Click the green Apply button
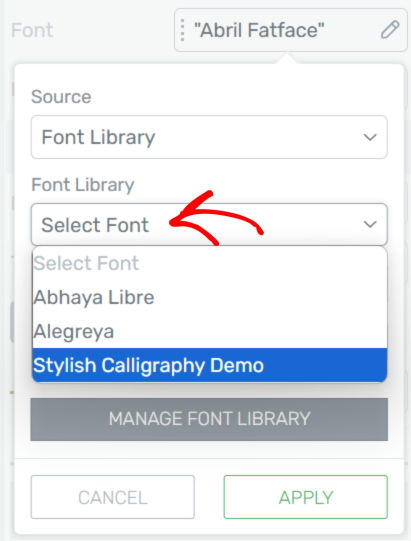Viewport: 411px width, 541px height. [306, 497]
